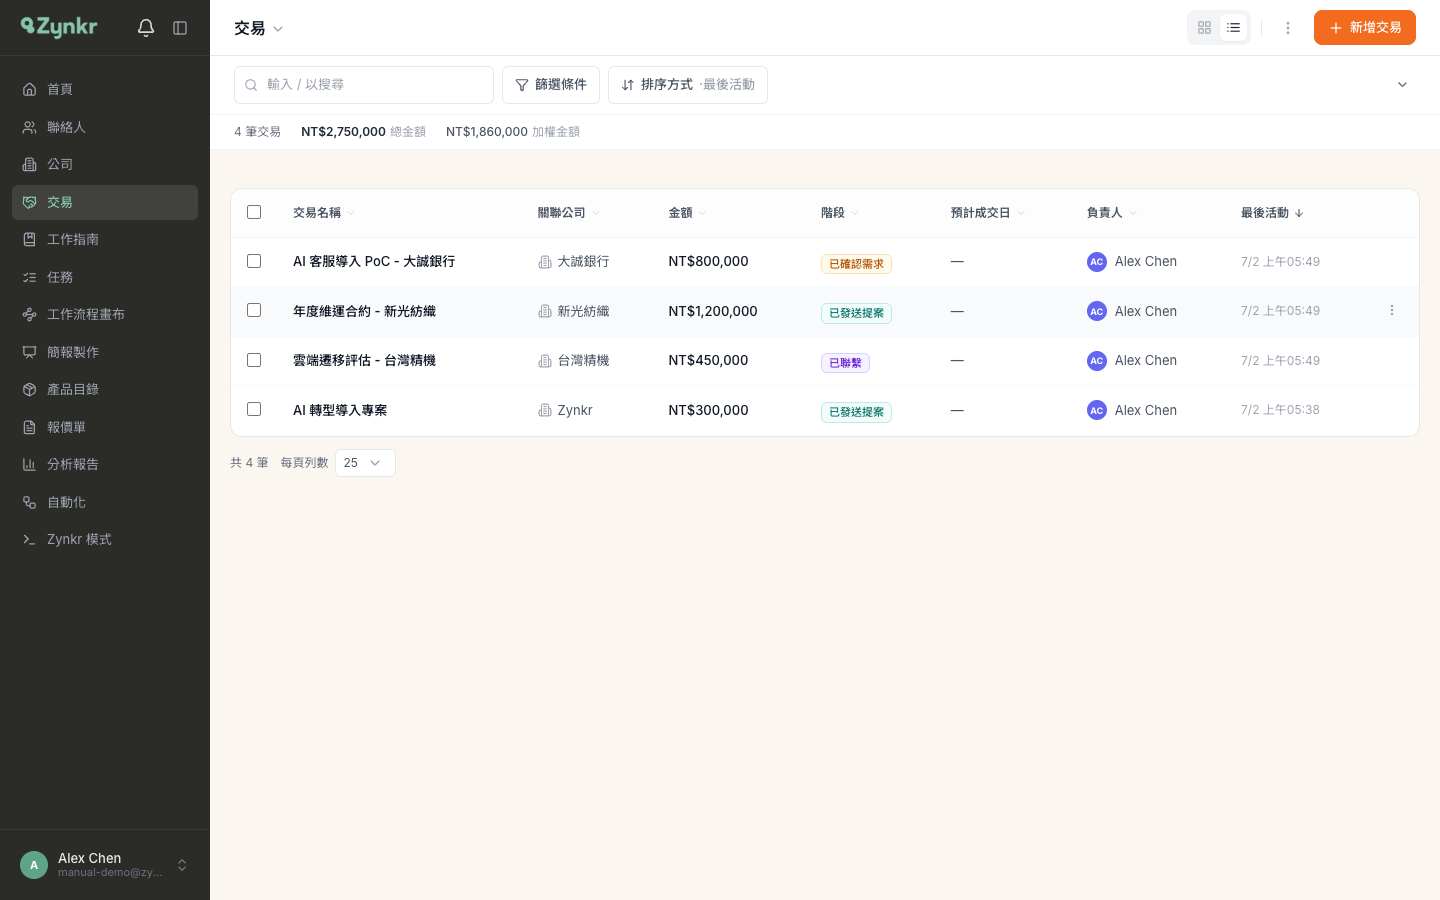The height and width of the screenshot is (900, 1440).
Task: Click company icon beside Zynkr
Action: click(x=545, y=410)
